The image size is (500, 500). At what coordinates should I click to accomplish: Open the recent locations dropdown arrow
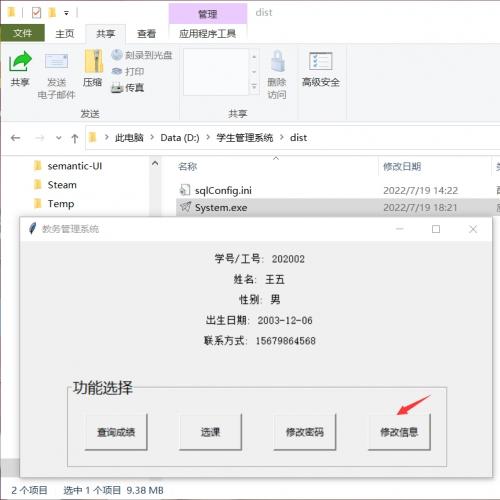(59, 138)
